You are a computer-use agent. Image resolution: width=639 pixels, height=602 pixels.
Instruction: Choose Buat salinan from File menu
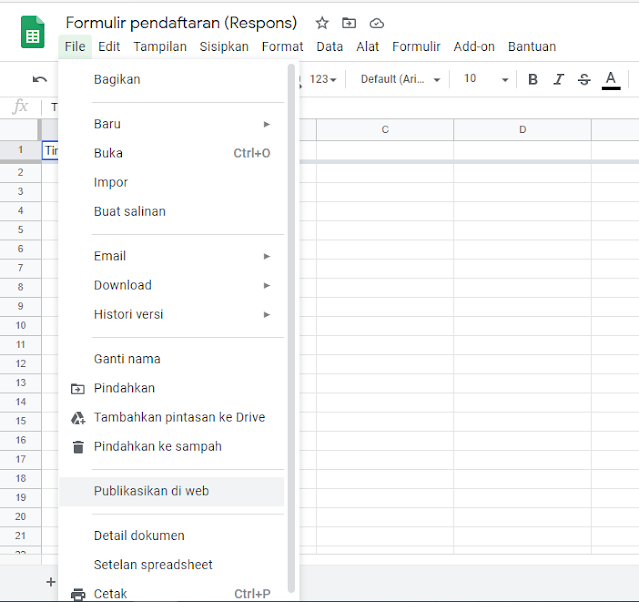coord(130,211)
